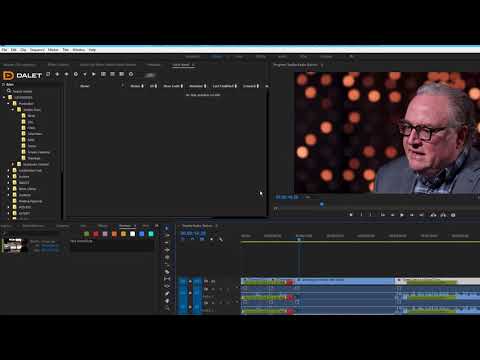Open the workspace overflow chevron menu
480x360 pixels.
pos(351,57)
